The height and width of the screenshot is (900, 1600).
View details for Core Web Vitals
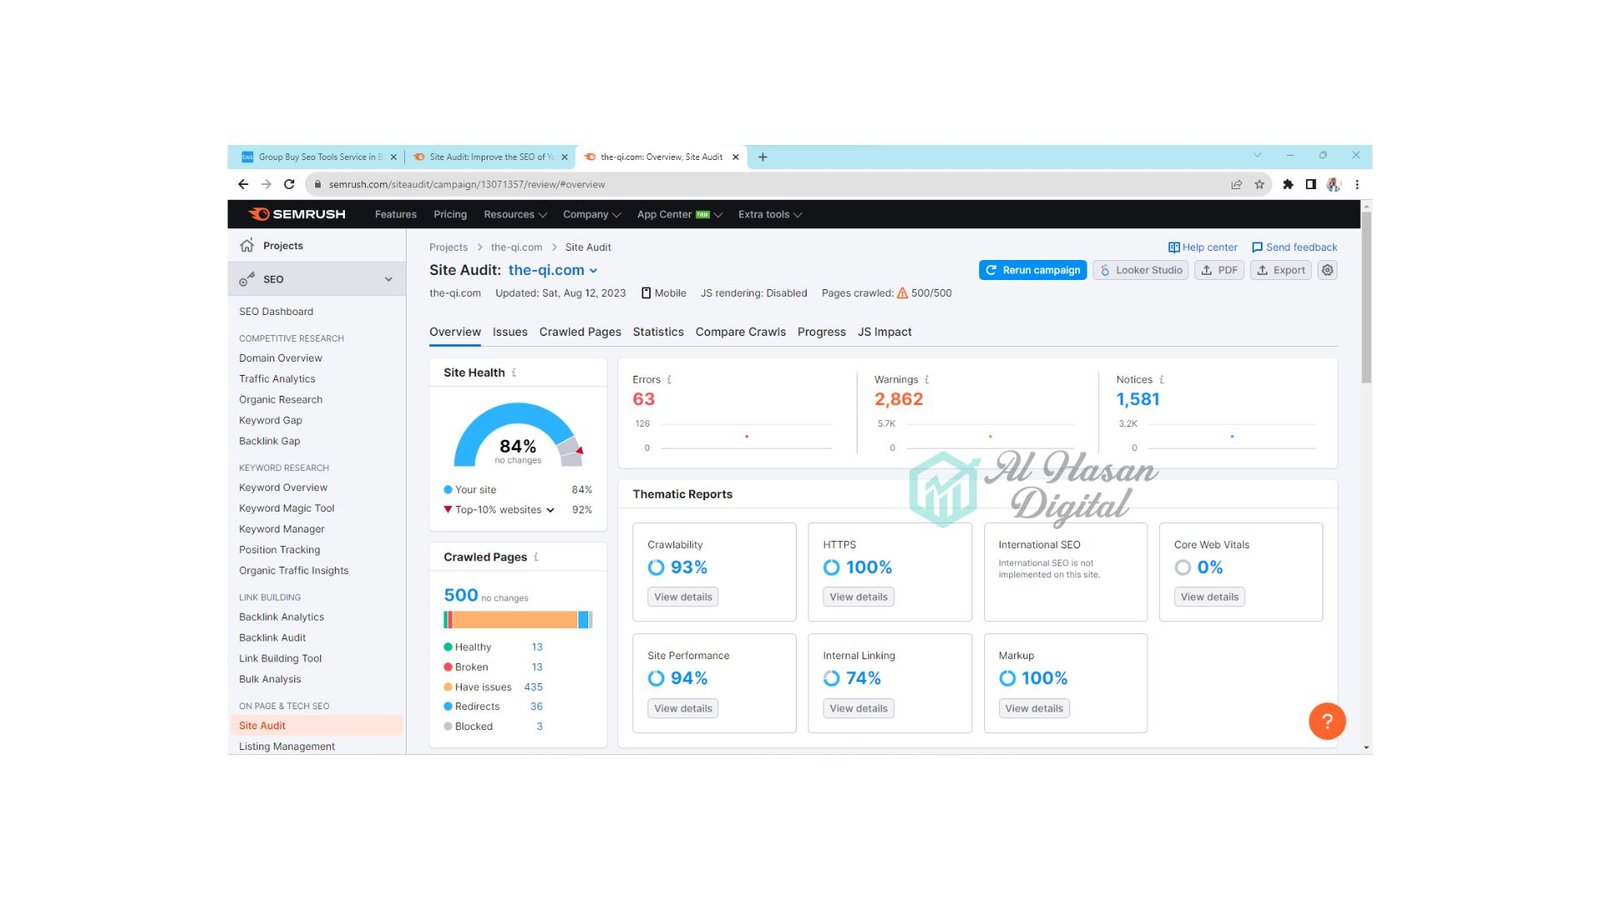[1209, 597]
